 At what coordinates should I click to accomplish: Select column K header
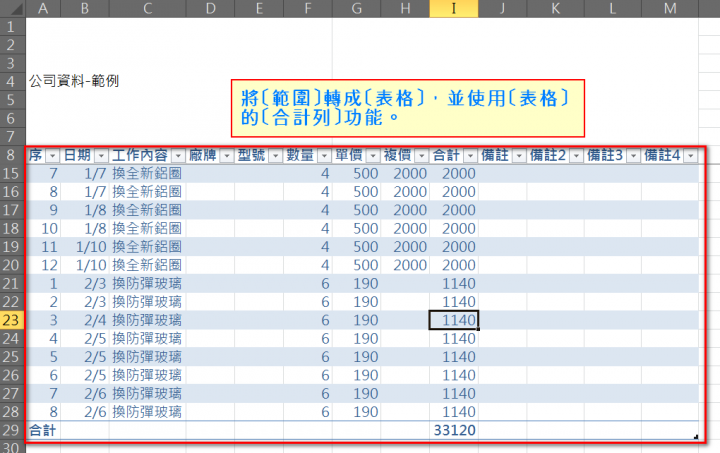tap(555, 8)
